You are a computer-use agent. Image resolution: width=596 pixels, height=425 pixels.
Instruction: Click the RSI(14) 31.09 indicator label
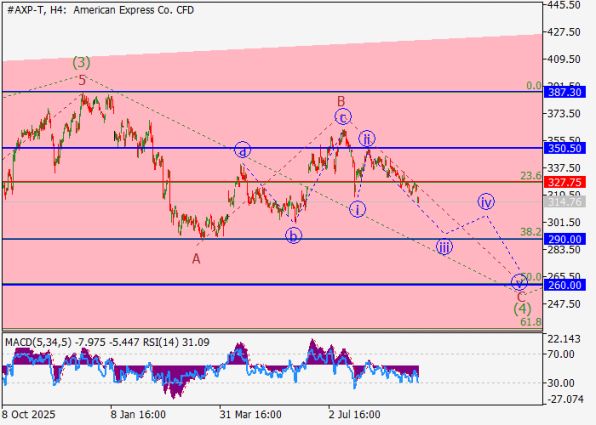coord(176,343)
